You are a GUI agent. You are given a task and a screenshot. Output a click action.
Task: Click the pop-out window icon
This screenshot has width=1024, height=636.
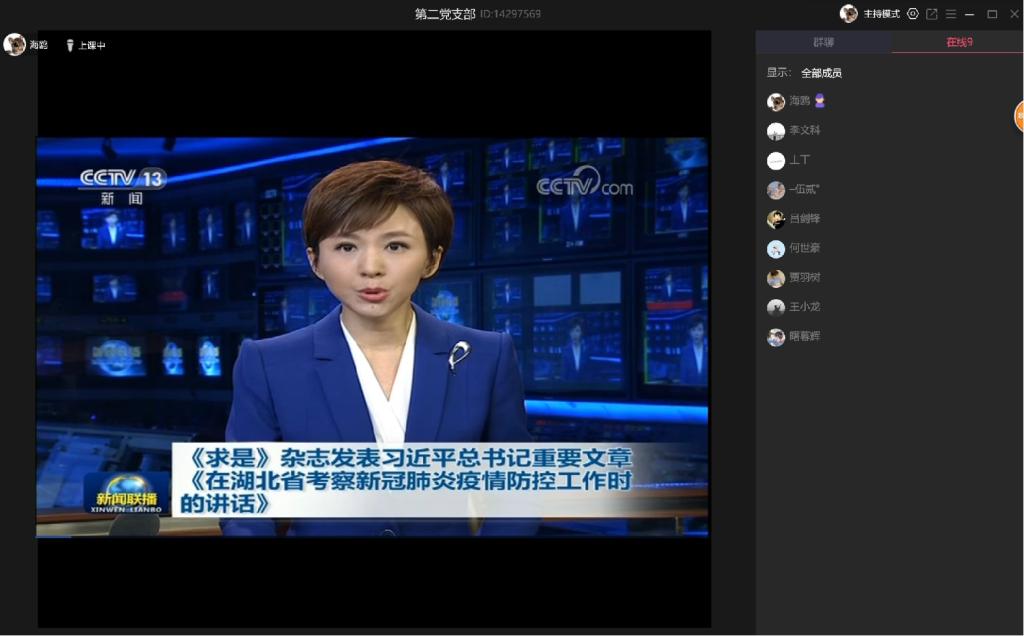pyautogui.click(x=932, y=14)
